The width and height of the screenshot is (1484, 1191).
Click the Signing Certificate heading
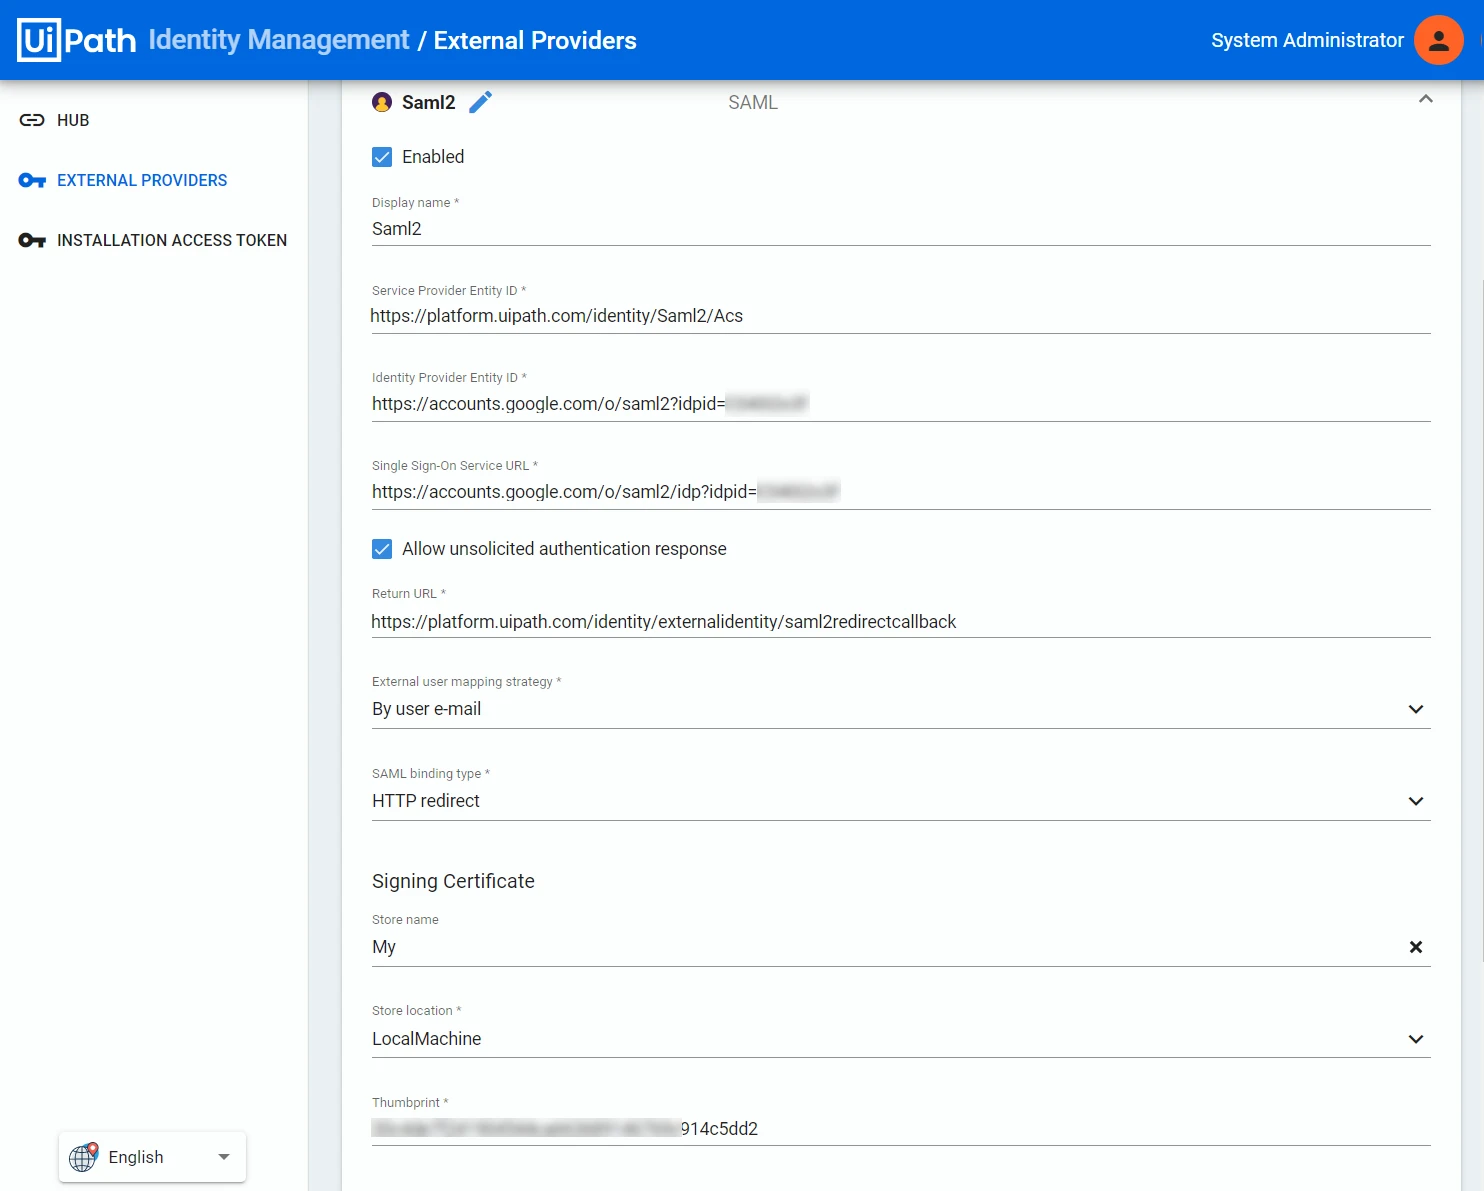pos(453,881)
